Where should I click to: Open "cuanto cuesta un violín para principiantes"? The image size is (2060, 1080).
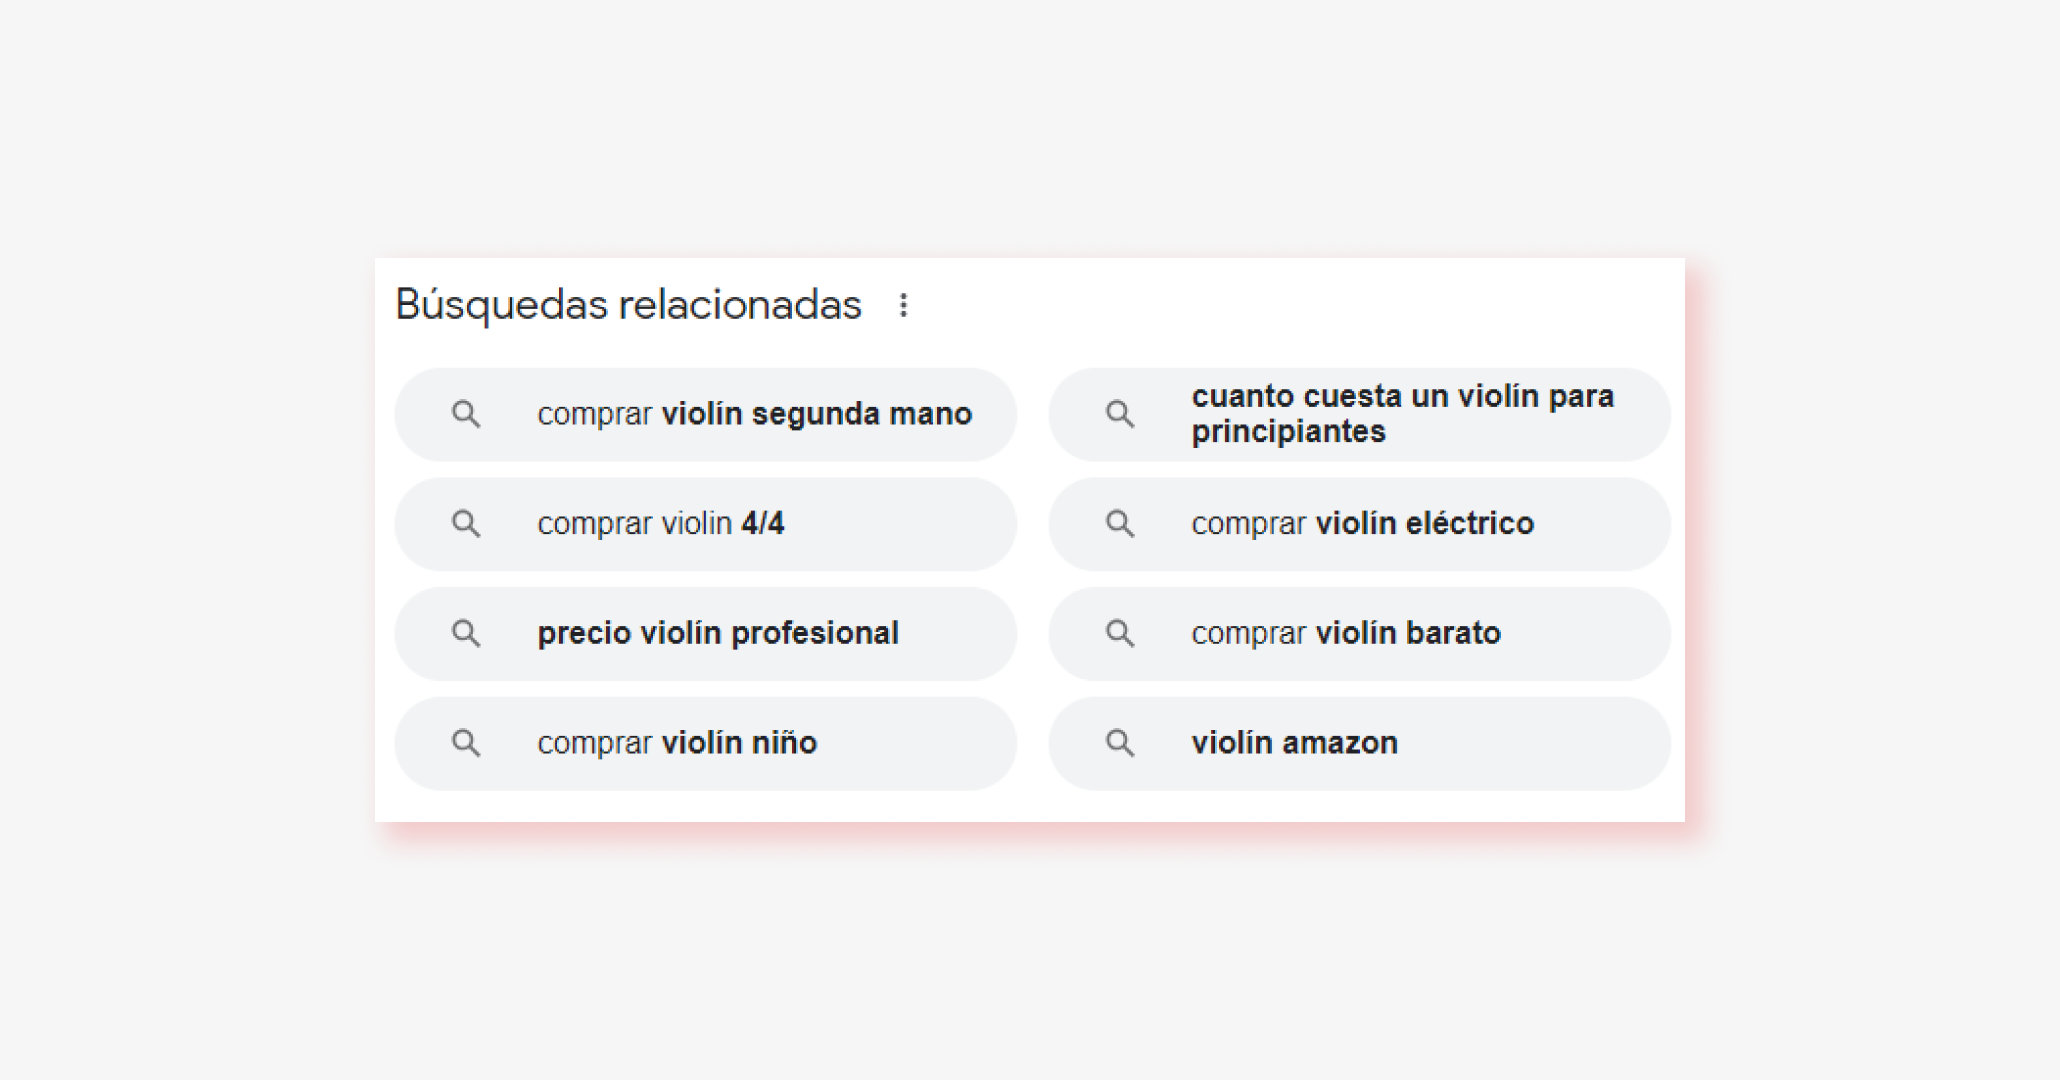pos(1402,414)
